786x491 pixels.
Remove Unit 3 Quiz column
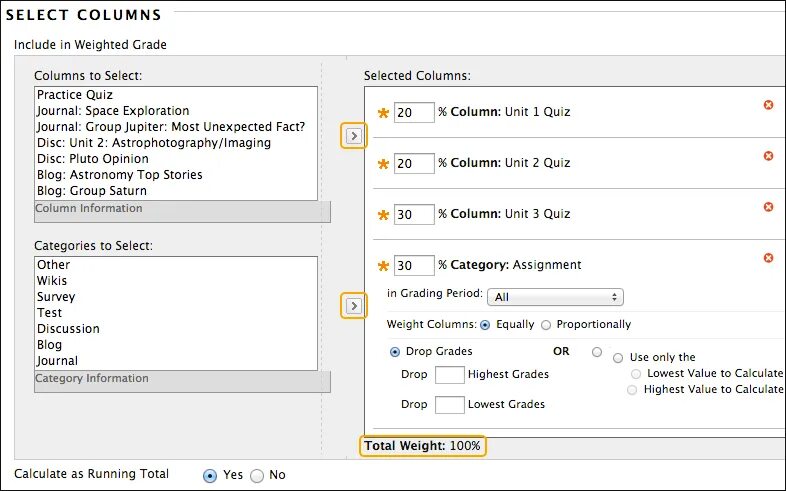click(768, 207)
